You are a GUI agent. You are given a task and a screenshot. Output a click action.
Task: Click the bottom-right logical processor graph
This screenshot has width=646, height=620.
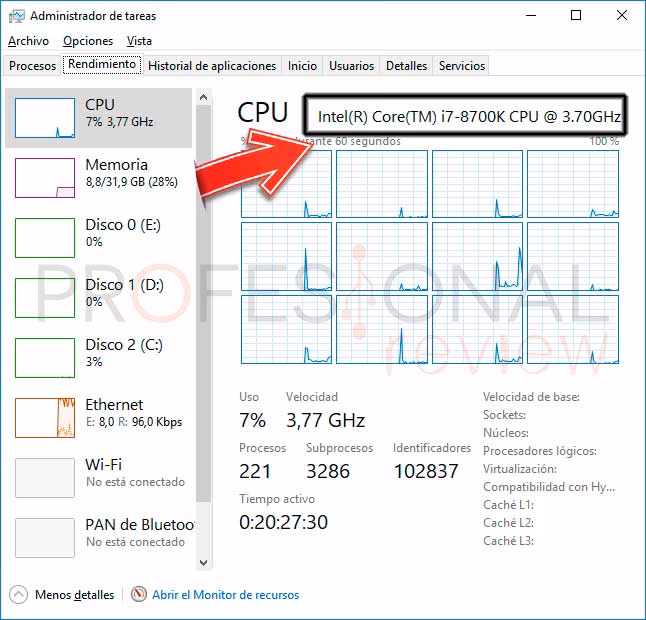(573, 330)
